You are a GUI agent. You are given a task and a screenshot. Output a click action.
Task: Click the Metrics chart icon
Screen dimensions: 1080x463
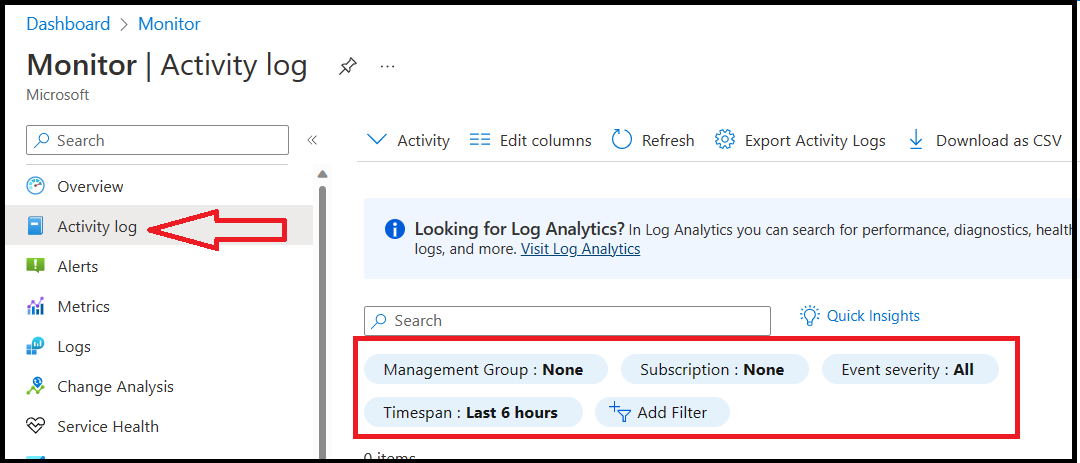[x=35, y=306]
